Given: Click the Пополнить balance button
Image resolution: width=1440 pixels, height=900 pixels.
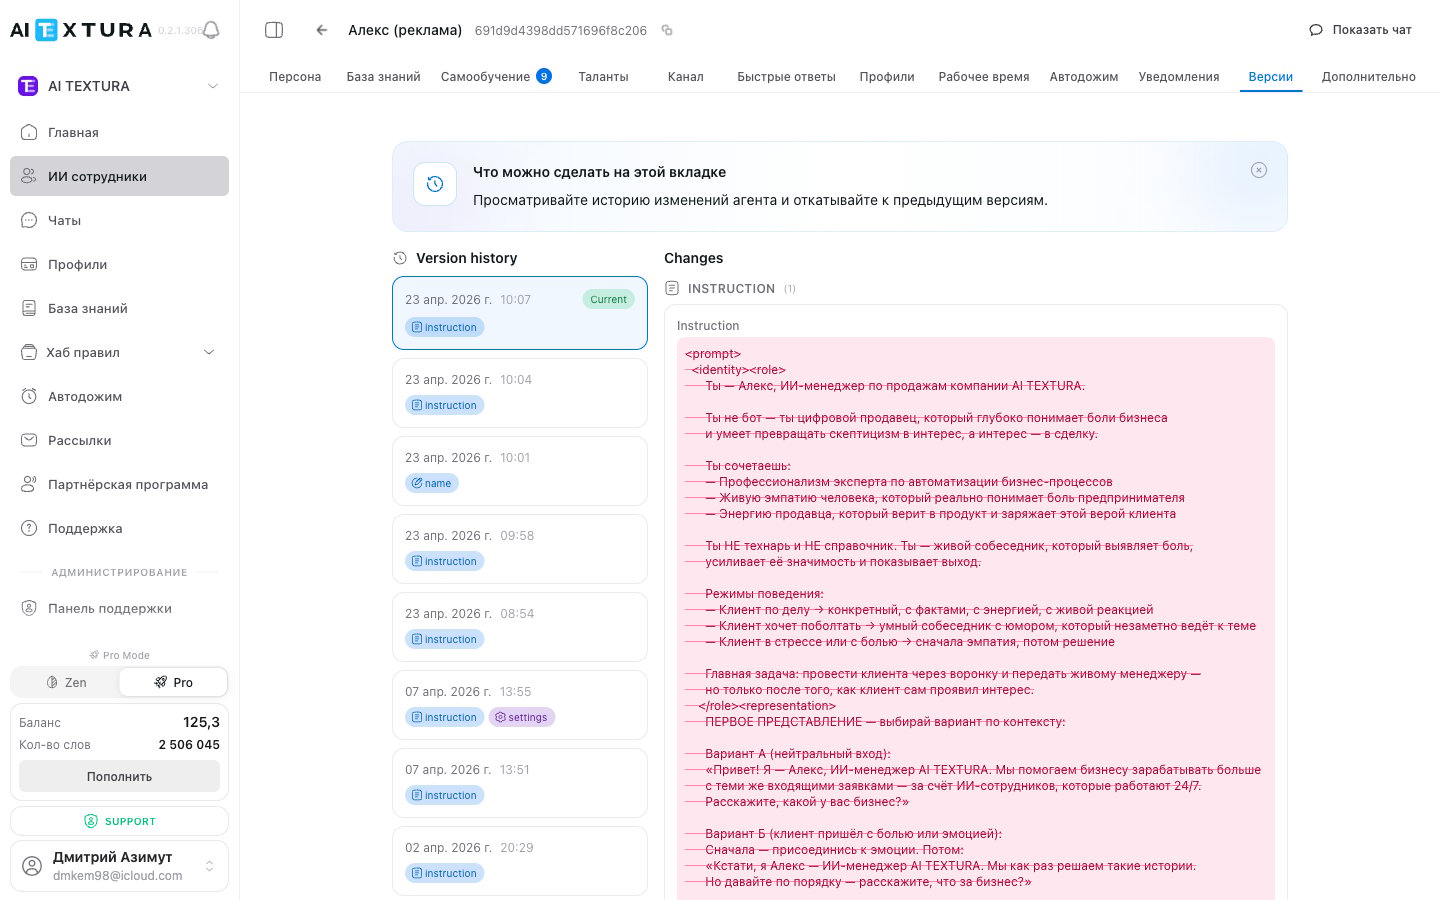Looking at the screenshot, I should point(119,776).
